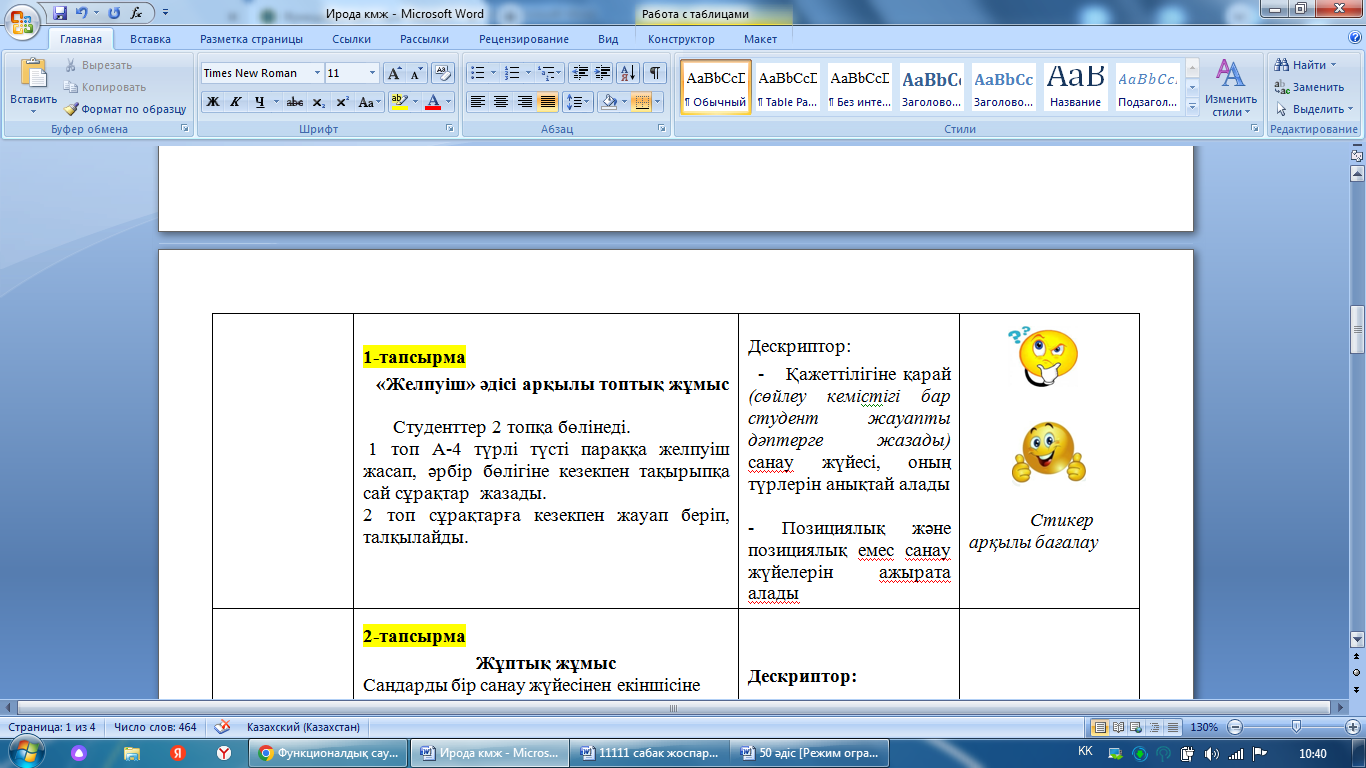Toggle the show paragraph marks icon

coord(655,73)
